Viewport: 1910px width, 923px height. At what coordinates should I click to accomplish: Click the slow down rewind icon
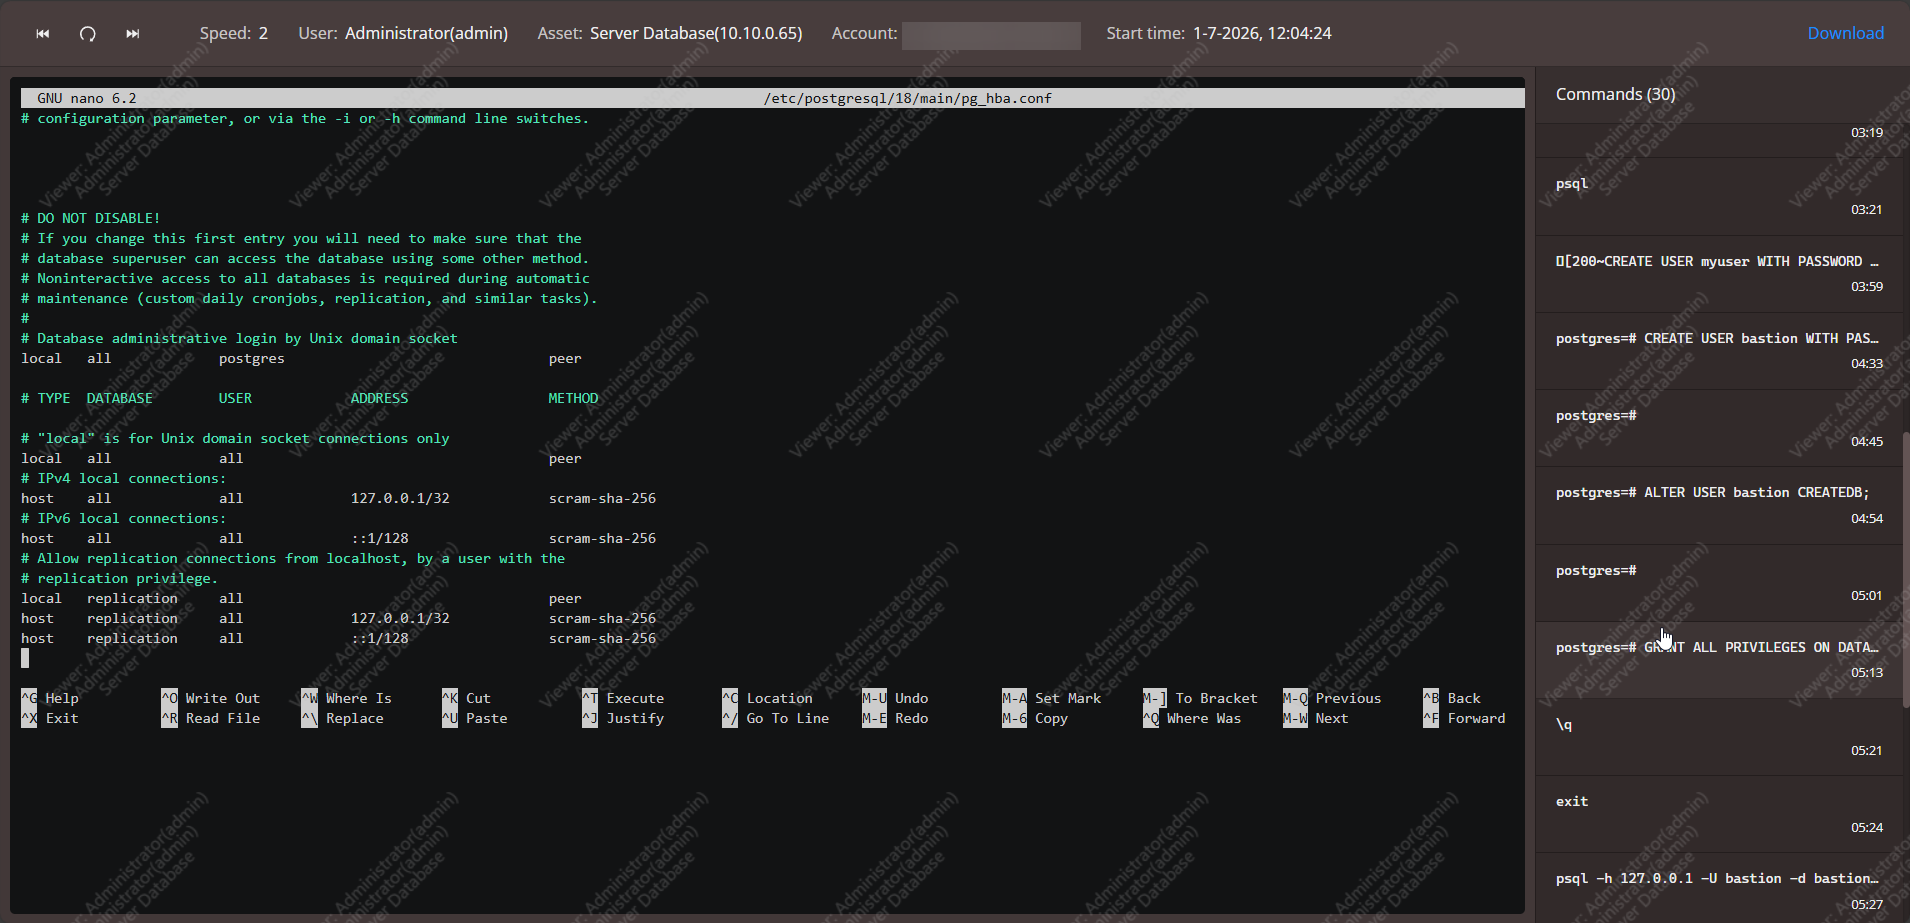coord(43,34)
